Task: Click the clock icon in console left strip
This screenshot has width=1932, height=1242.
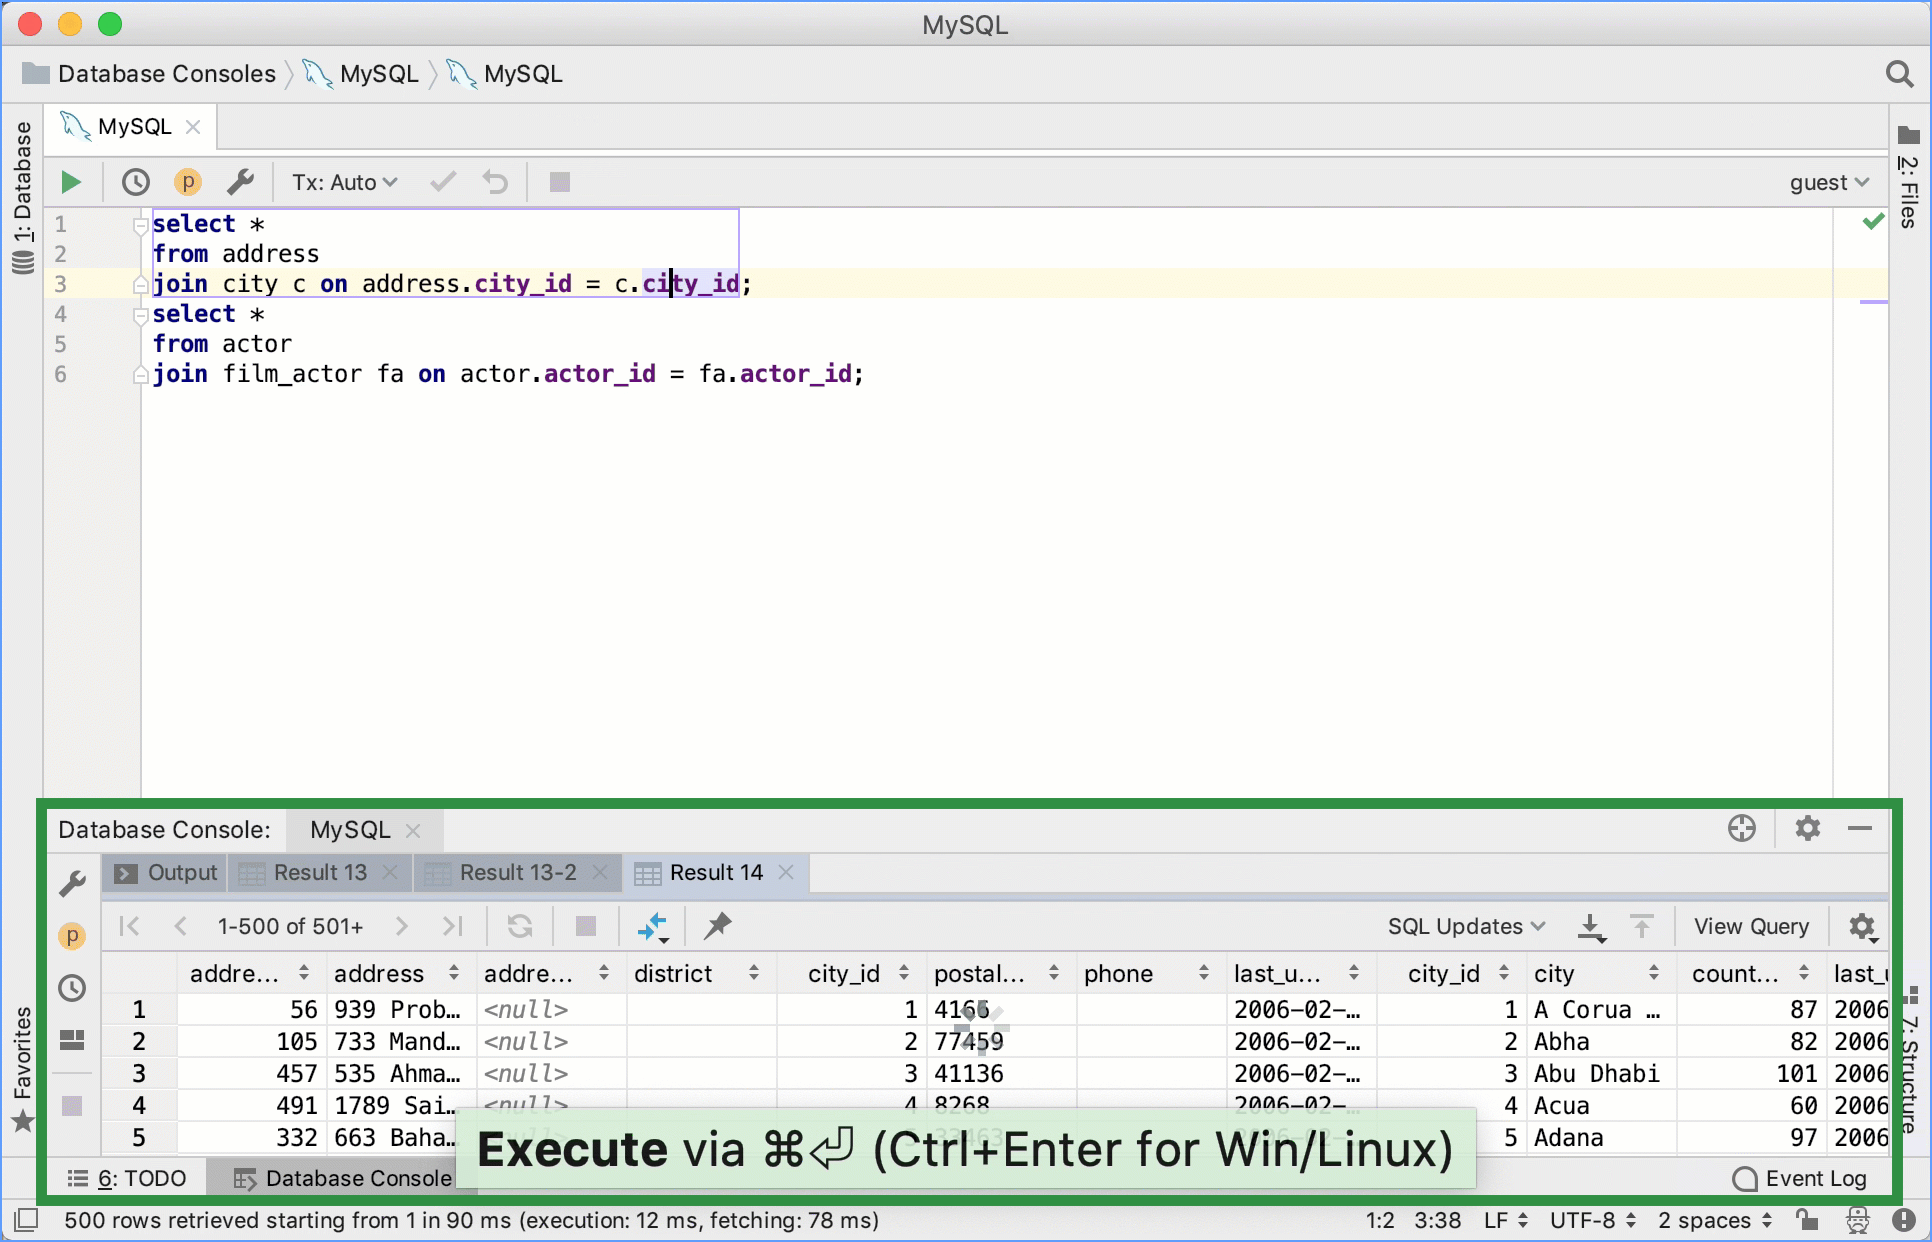Action: (72, 988)
